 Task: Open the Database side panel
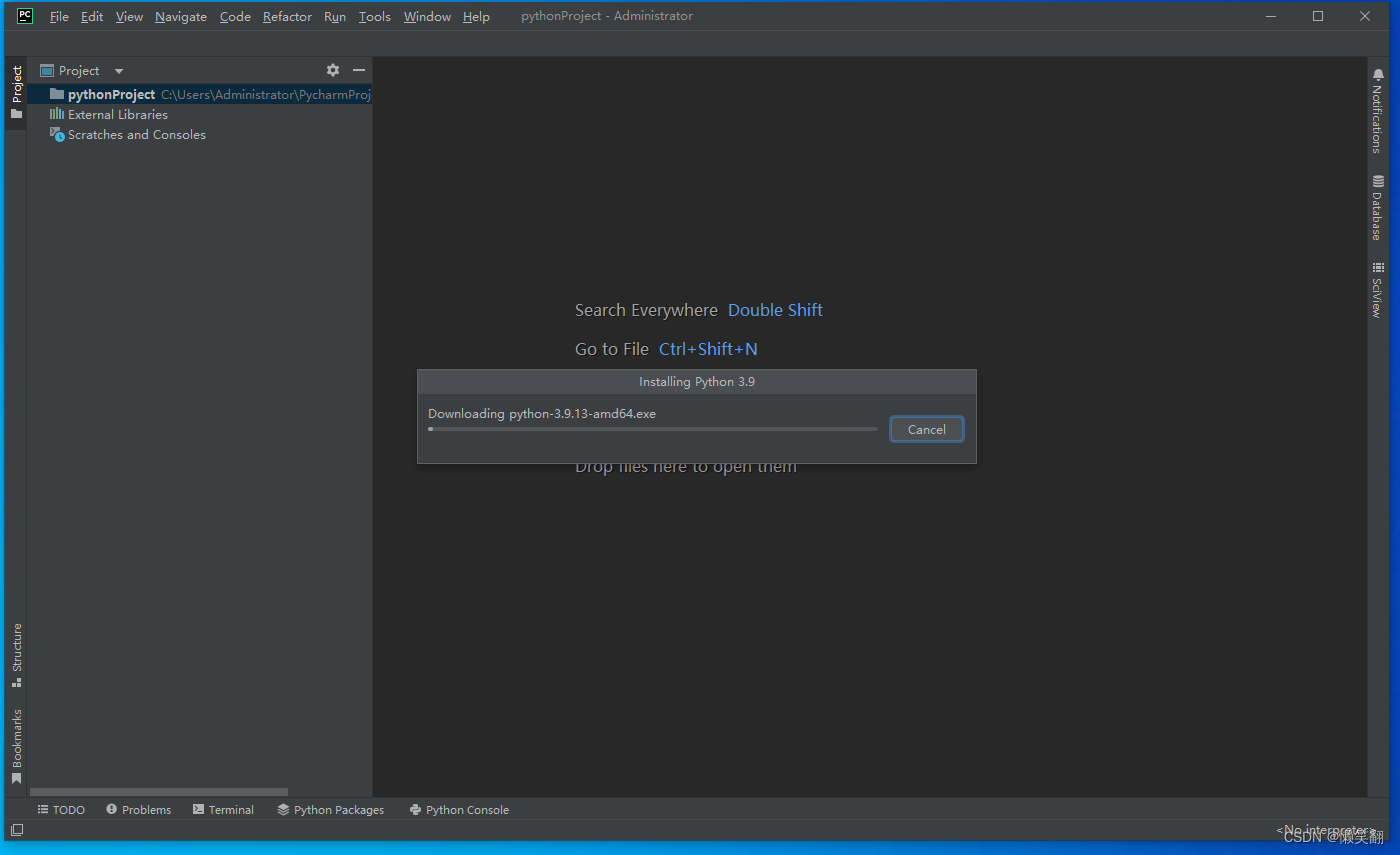coord(1378,207)
